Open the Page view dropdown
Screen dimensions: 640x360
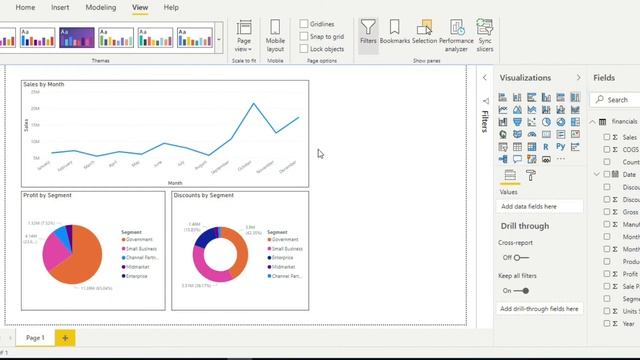coord(244,36)
